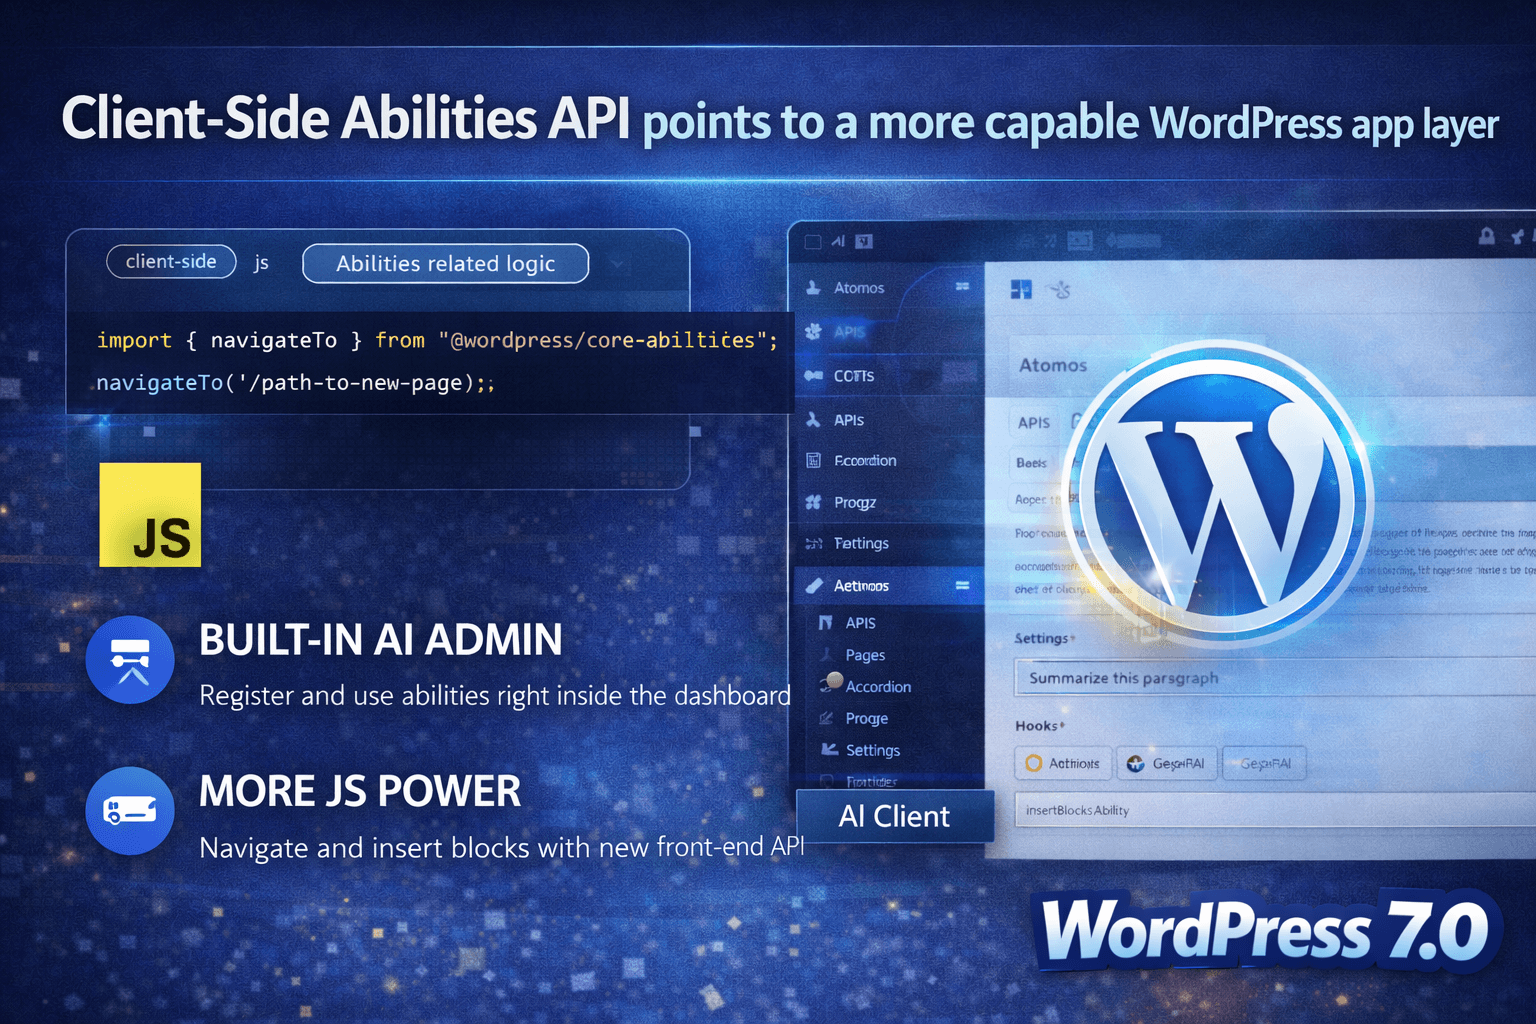Screen dimensions: 1536x1024
Task: Click the Hooks label in the content panel
Action: pyautogui.click(x=1040, y=726)
